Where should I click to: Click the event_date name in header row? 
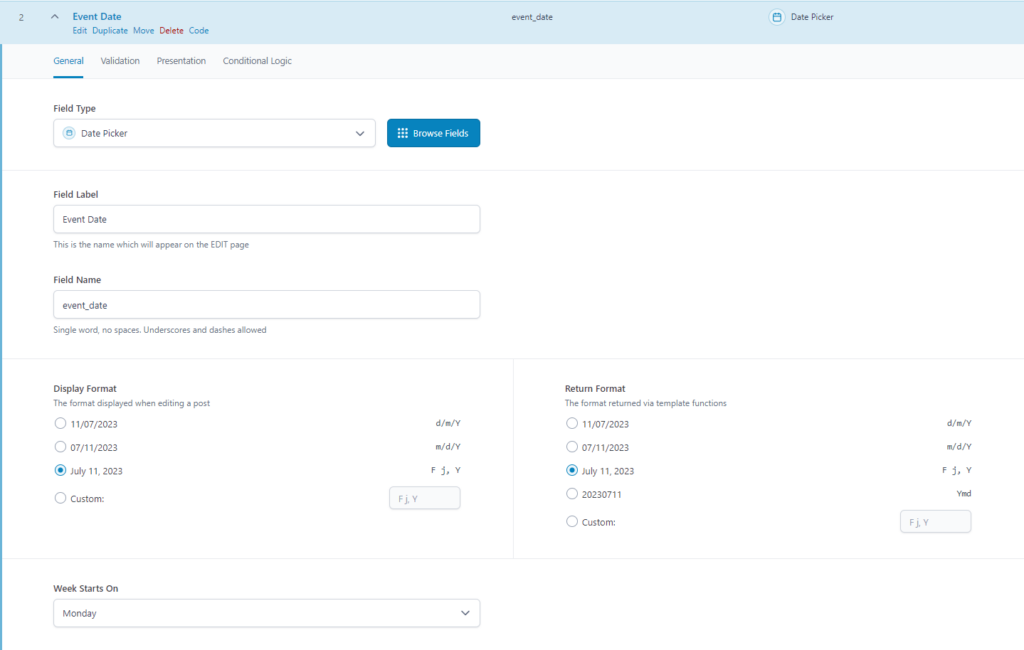coord(532,17)
